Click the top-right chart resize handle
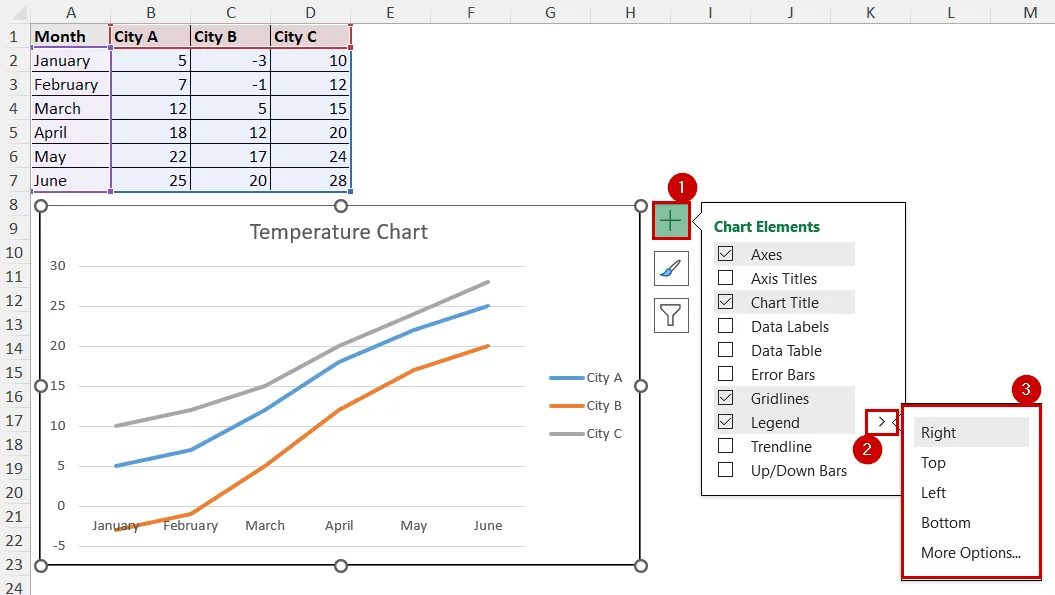1055x595 pixels. point(641,206)
